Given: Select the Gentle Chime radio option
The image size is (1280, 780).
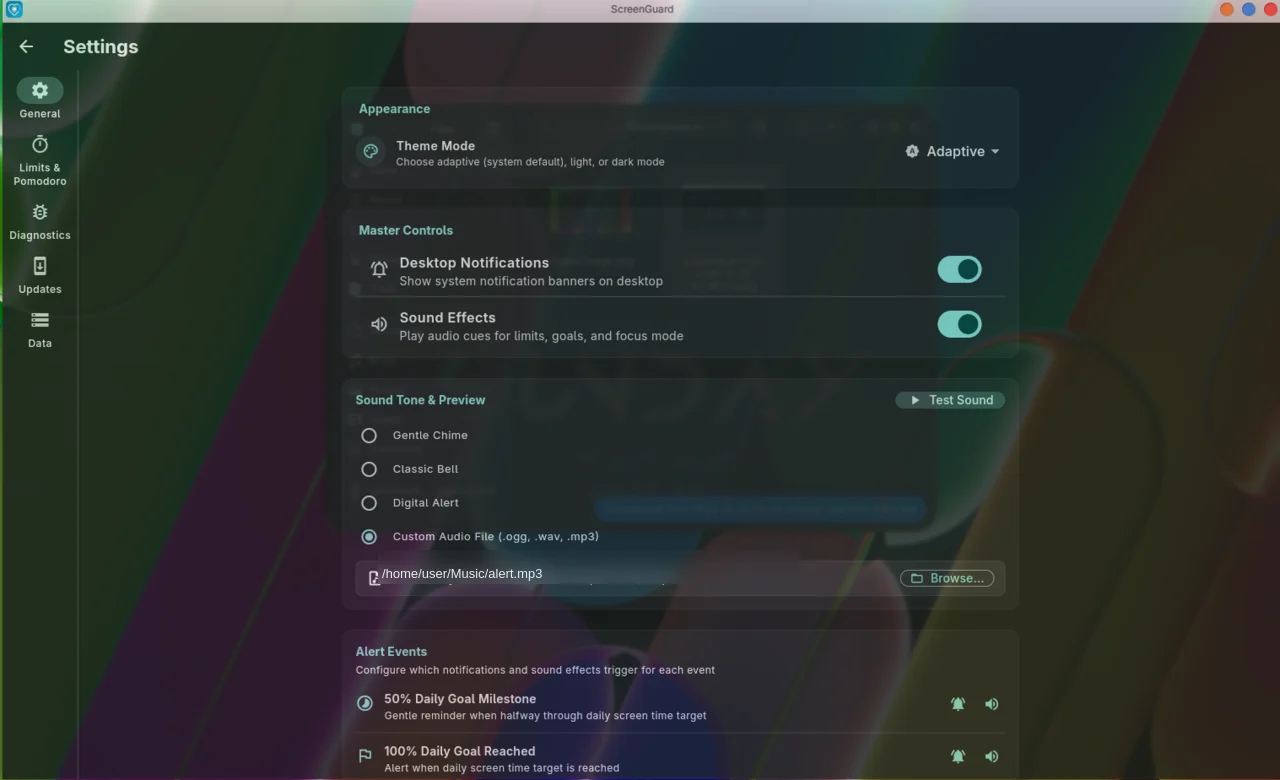Looking at the screenshot, I should 369,435.
